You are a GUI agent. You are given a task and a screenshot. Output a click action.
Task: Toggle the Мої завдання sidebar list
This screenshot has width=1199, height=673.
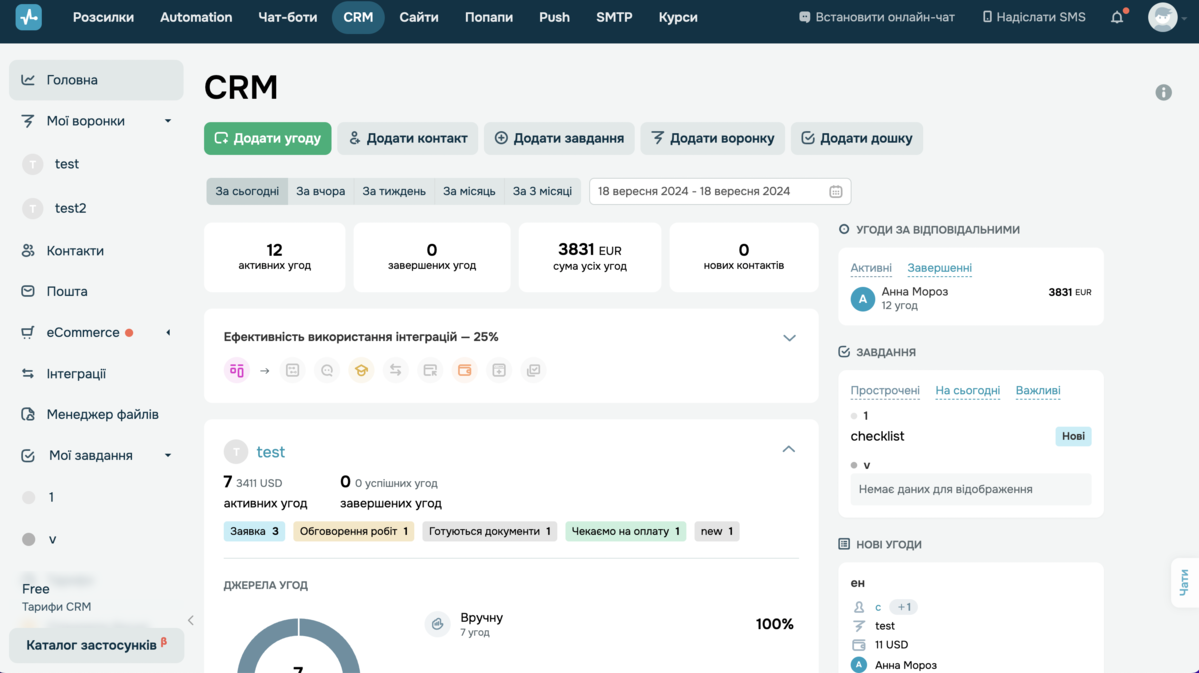(x=168, y=456)
